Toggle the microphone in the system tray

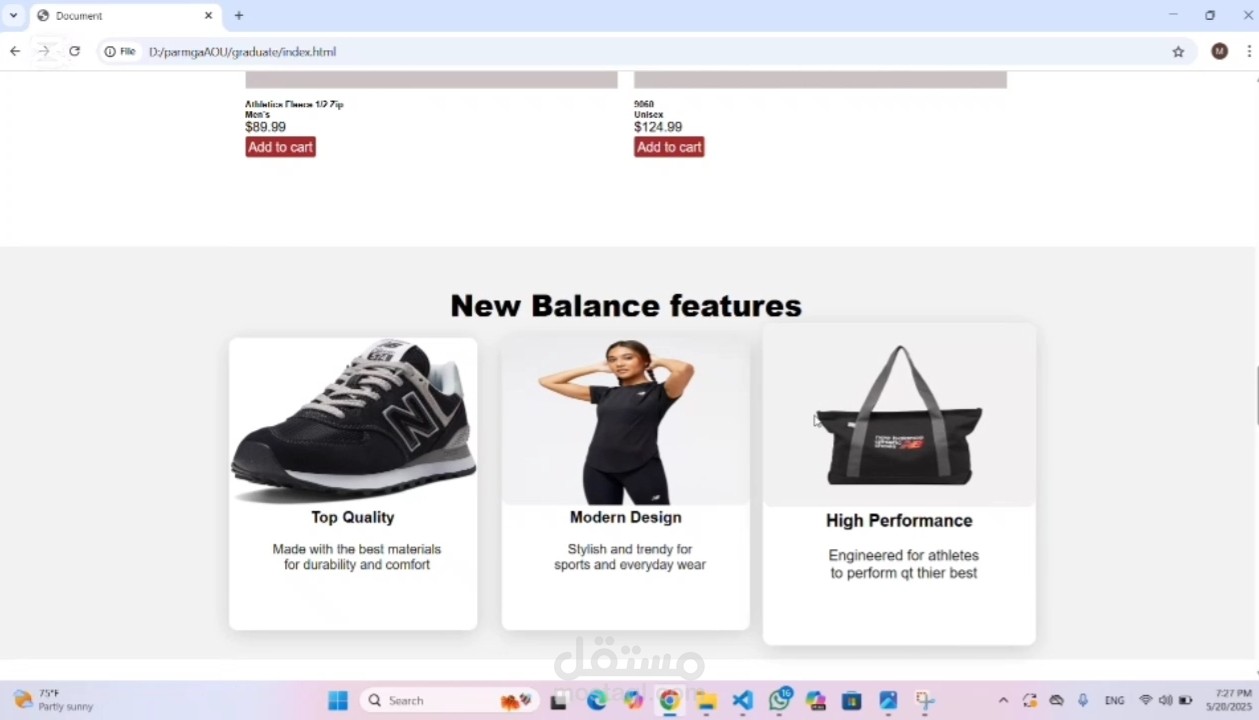(1083, 700)
